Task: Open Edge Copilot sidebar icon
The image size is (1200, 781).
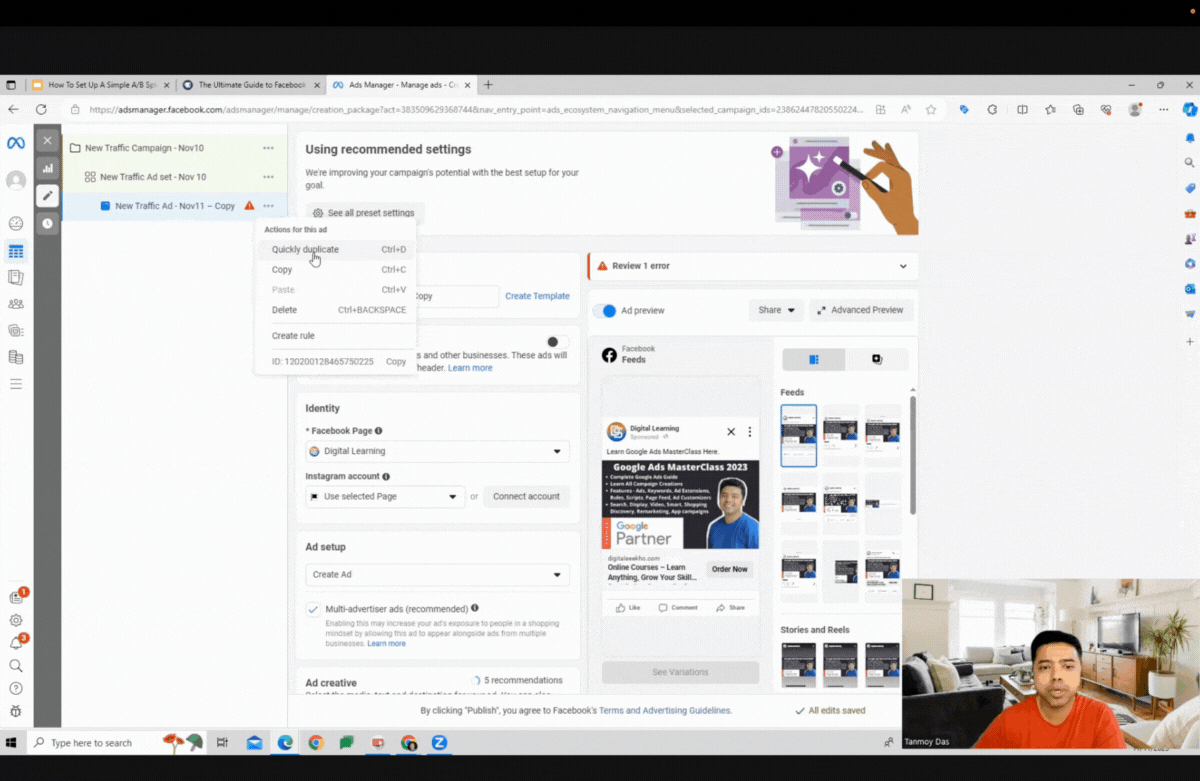Action: [1190, 110]
